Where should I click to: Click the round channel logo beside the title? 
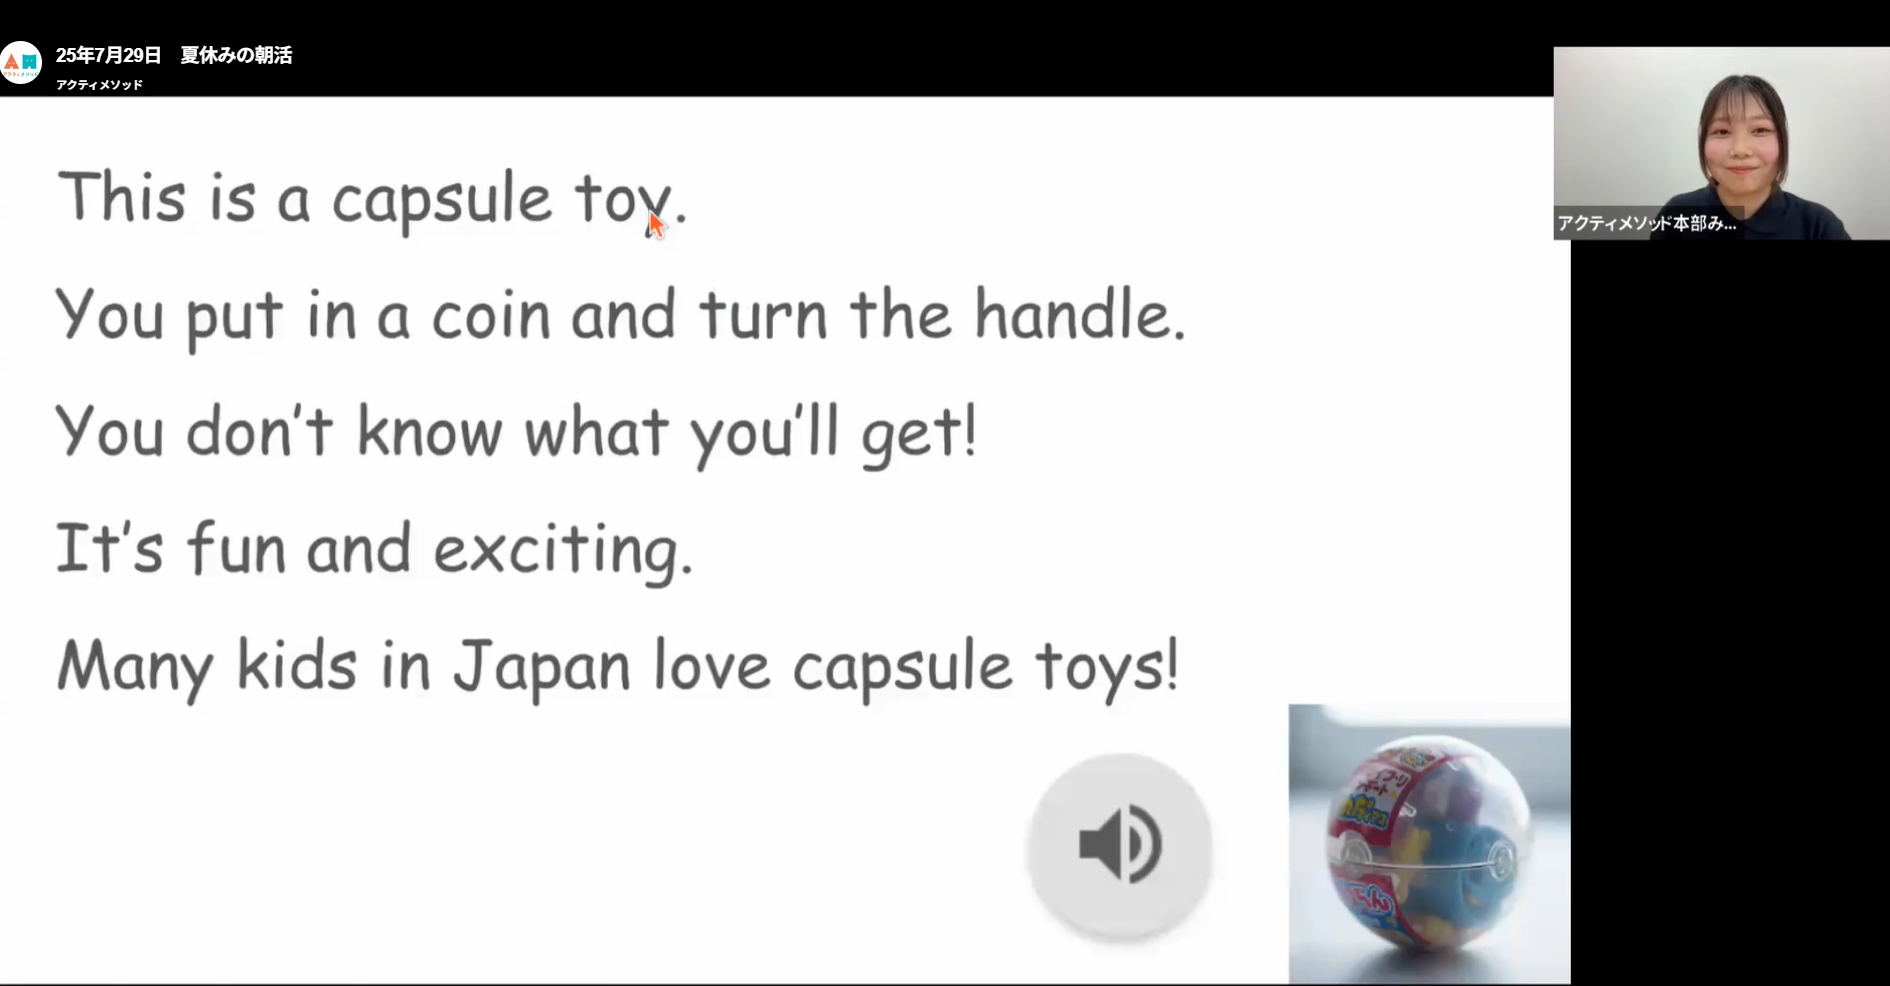pos(21,63)
